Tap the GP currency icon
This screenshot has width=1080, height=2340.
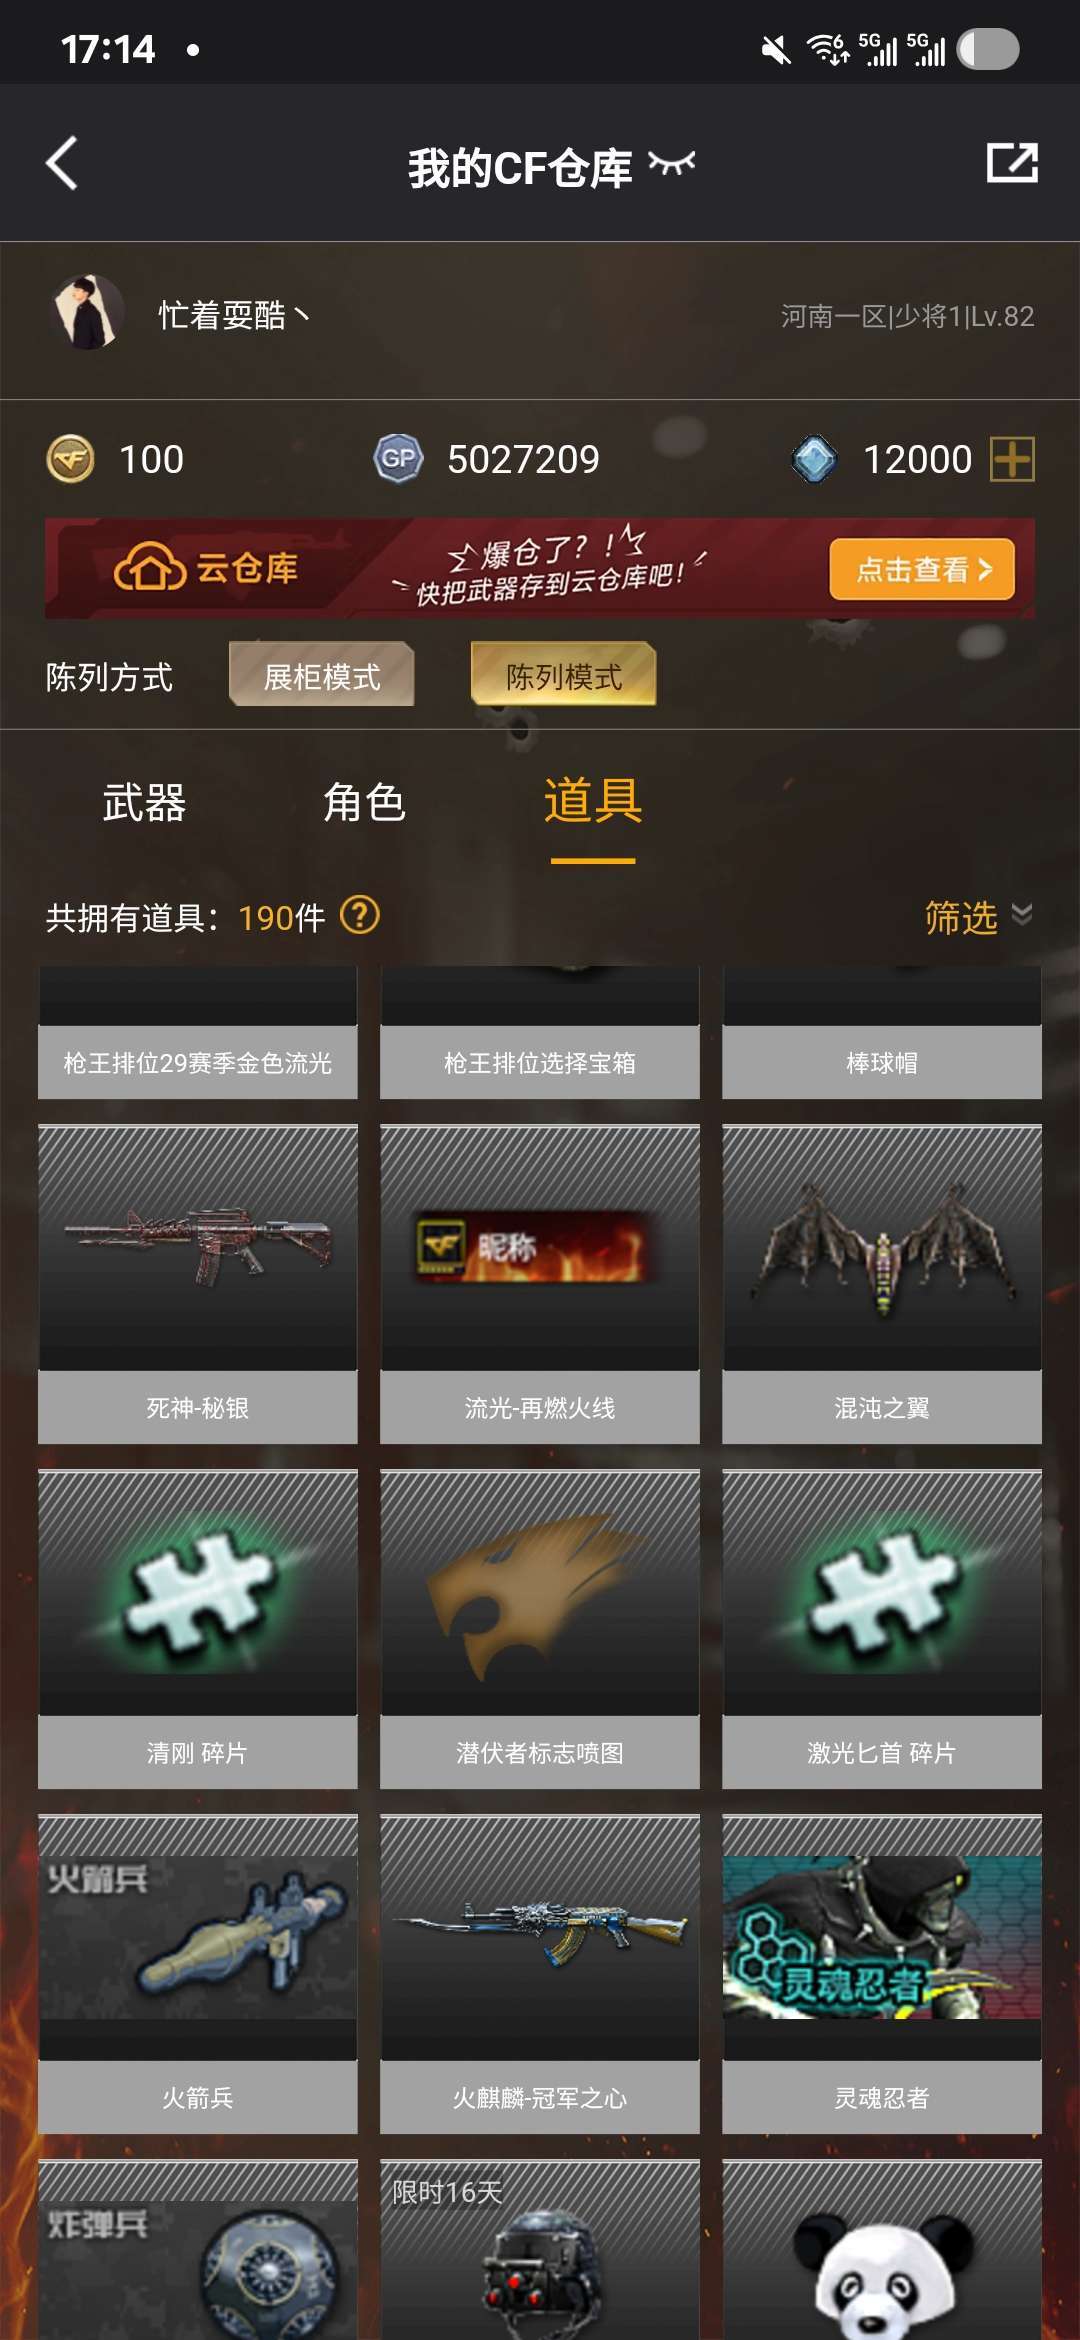[x=398, y=459]
